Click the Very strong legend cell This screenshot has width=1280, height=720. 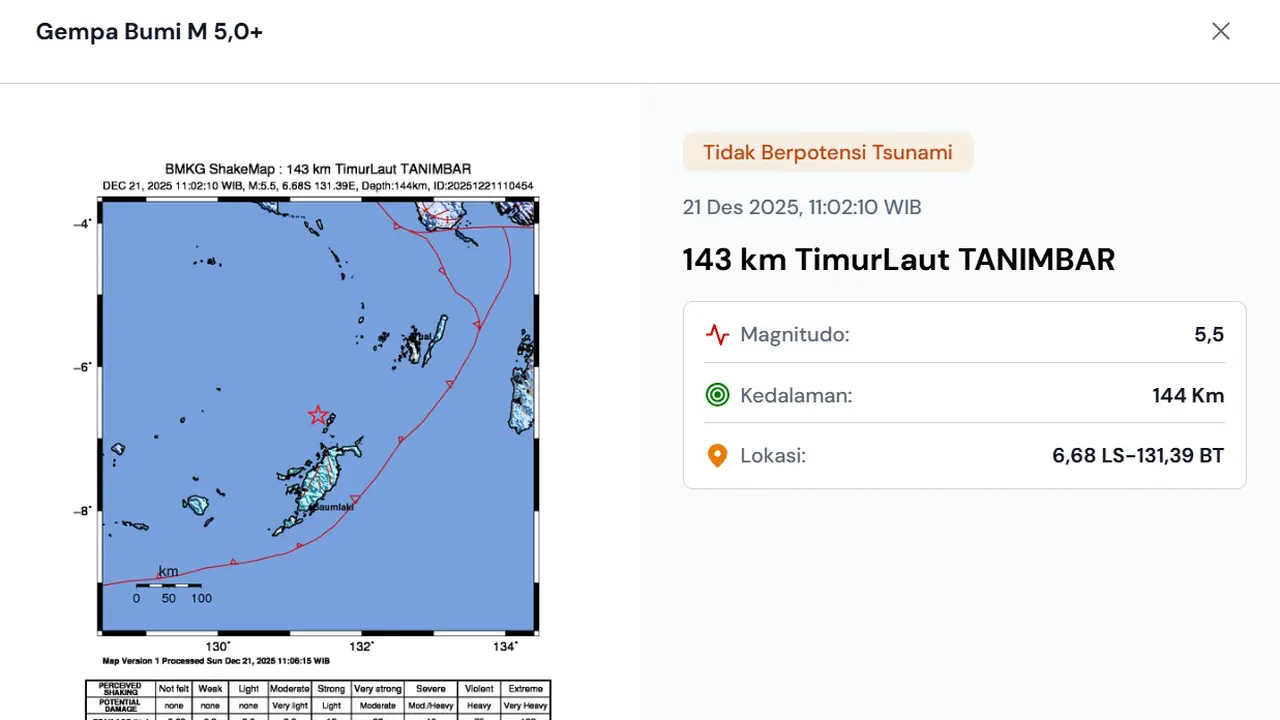click(x=377, y=689)
